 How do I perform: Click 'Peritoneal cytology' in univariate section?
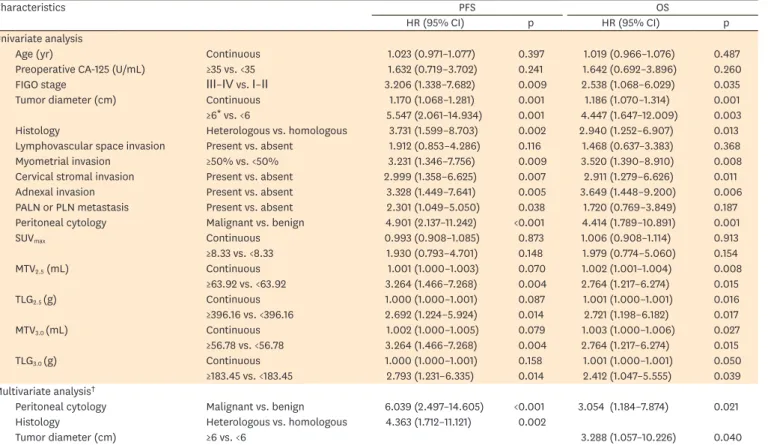coord(61,223)
